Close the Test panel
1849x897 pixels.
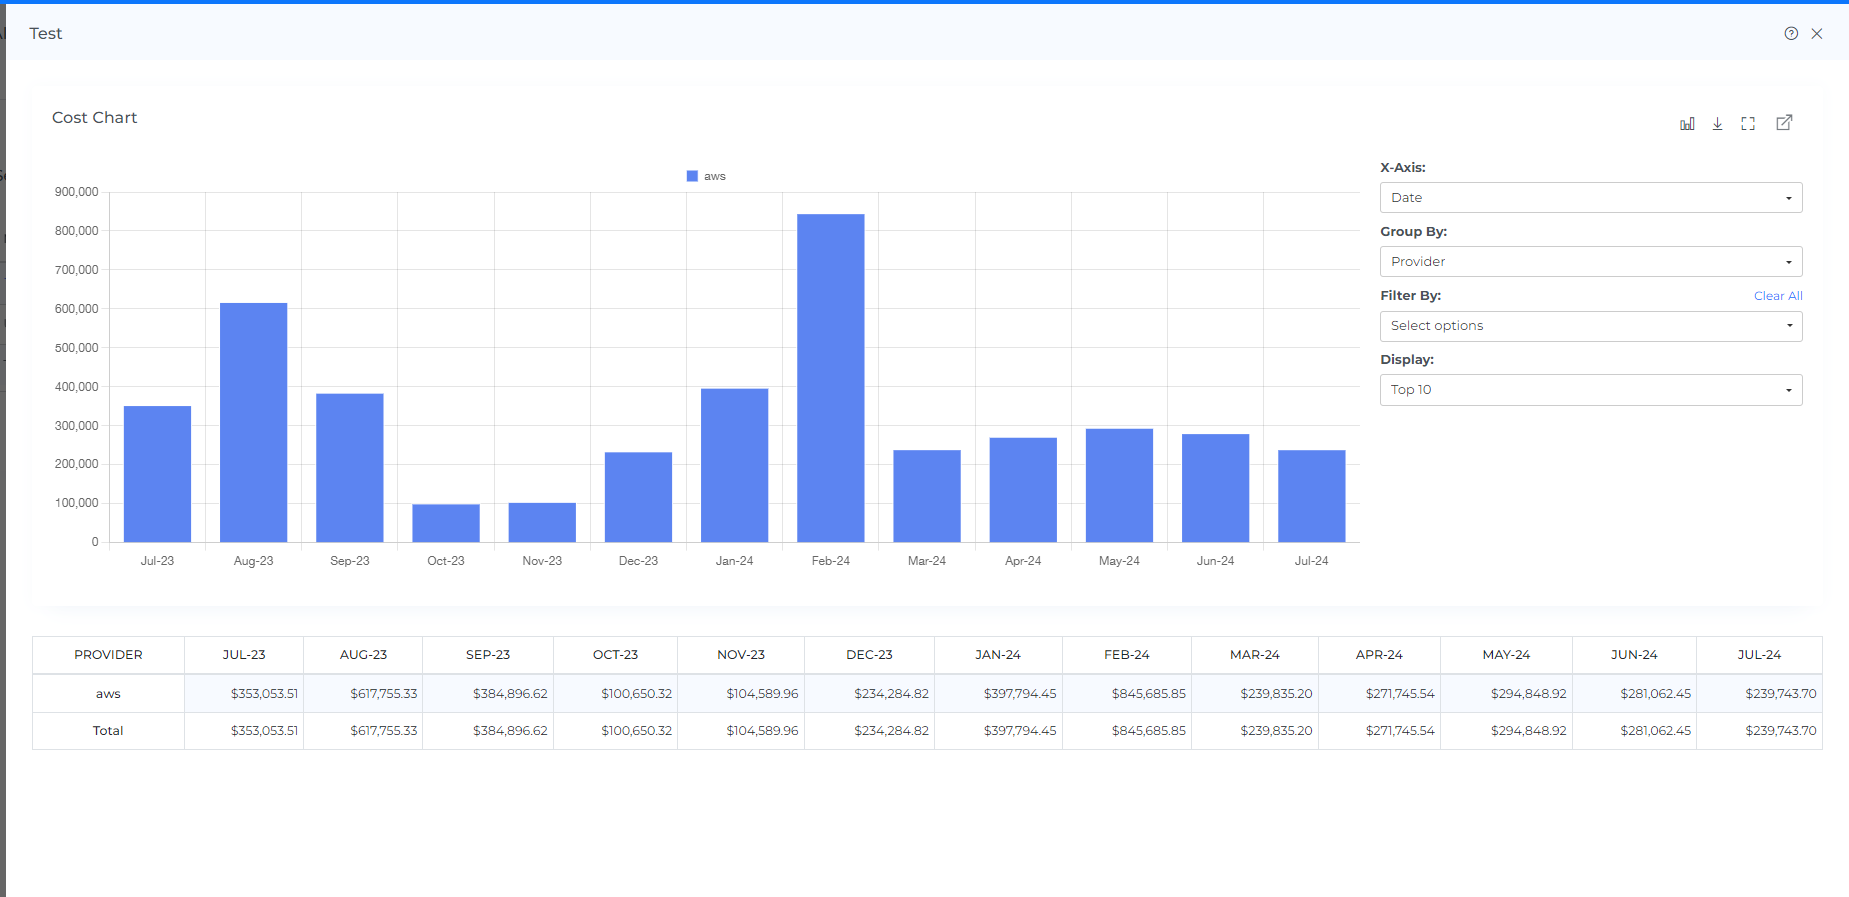[1817, 34]
